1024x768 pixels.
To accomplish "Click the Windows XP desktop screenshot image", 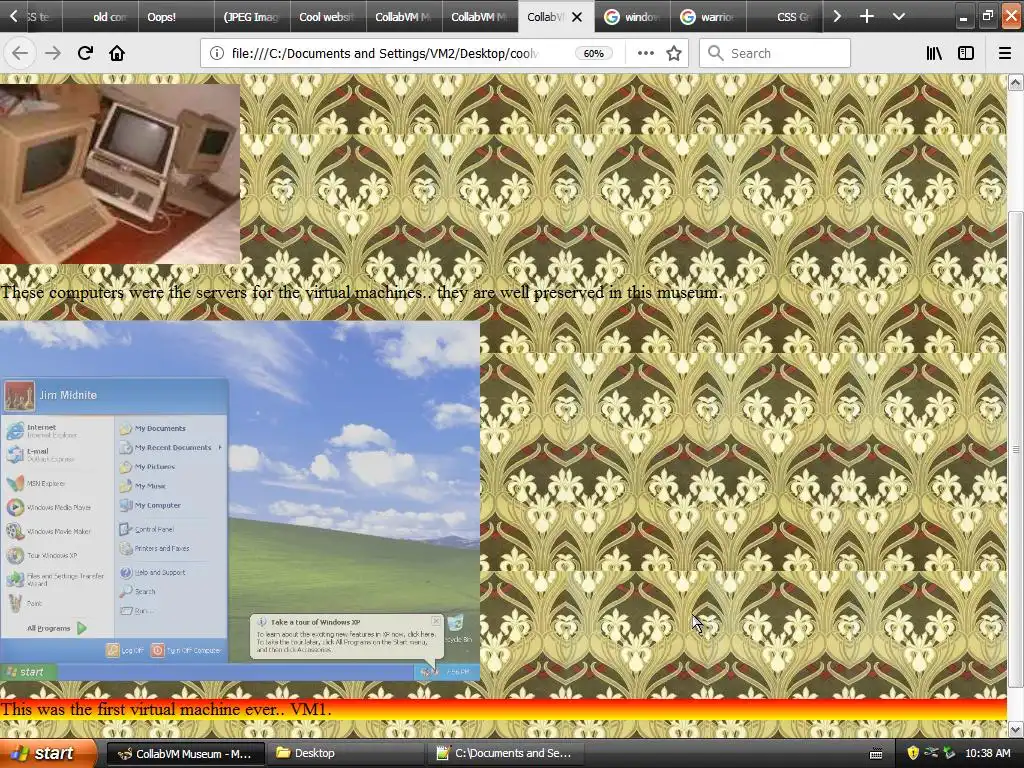I will point(240,501).
